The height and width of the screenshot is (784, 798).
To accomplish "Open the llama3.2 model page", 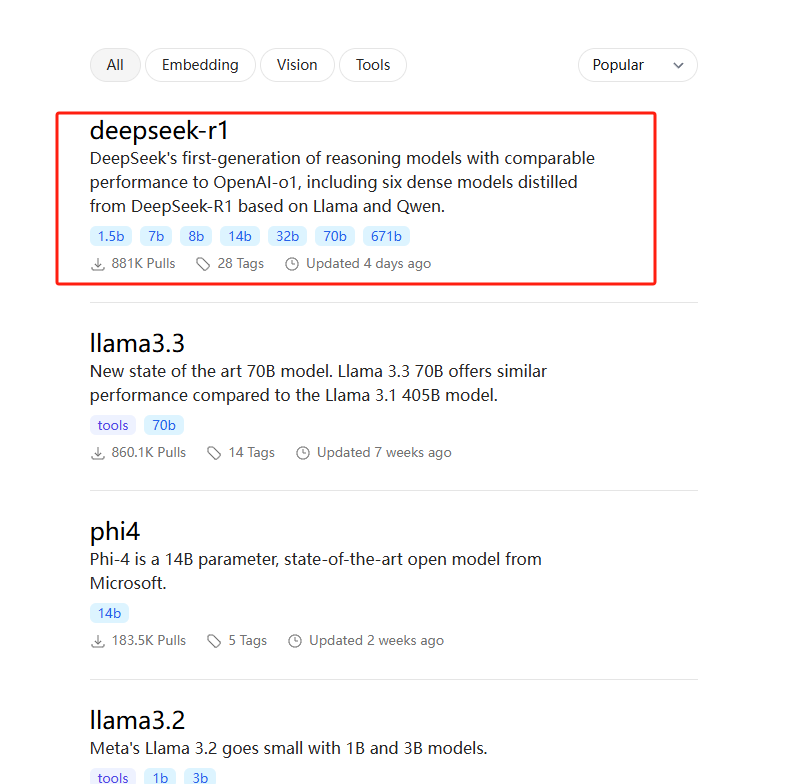I will click(137, 720).
